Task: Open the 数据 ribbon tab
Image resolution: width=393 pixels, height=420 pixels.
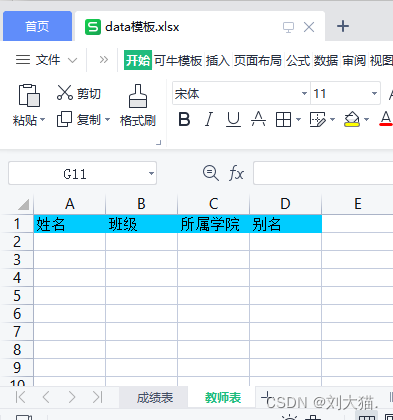Action: tap(326, 61)
